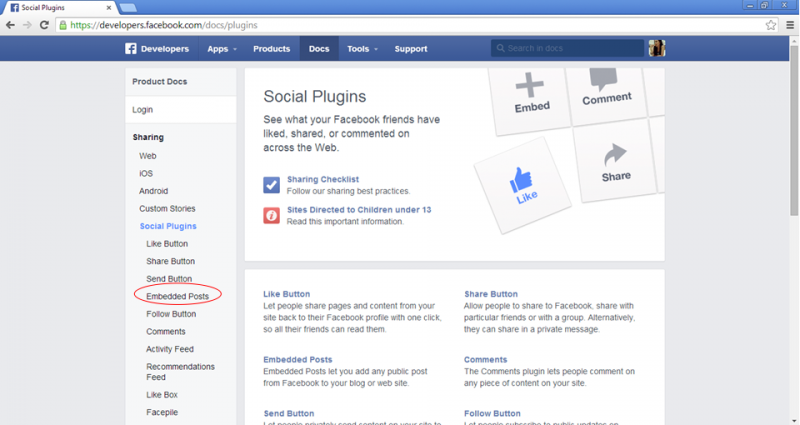This screenshot has width=800, height=425.
Task: Open Follow Button heading link in content
Action: coord(492,414)
